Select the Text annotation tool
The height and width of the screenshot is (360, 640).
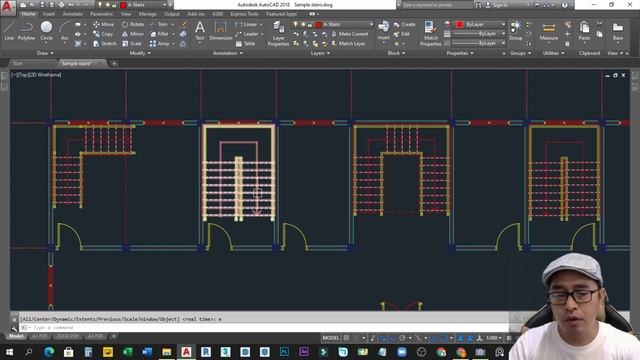point(200,31)
